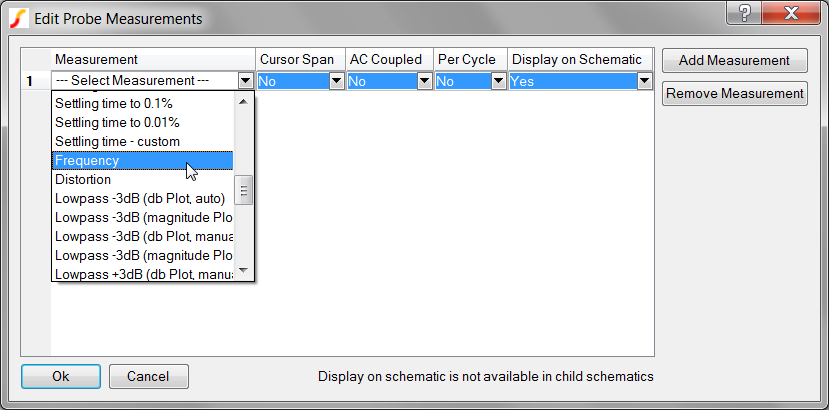Open the AC Coupled dropdown
This screenshot has width=829, height=410.
coord(424,81)
